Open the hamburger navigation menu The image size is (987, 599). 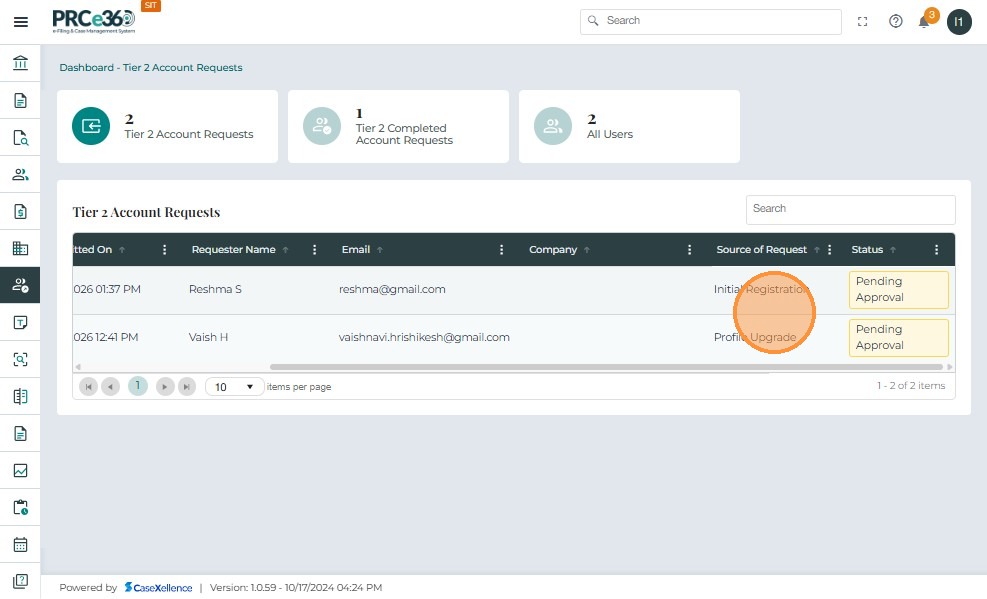coord(21,22)
